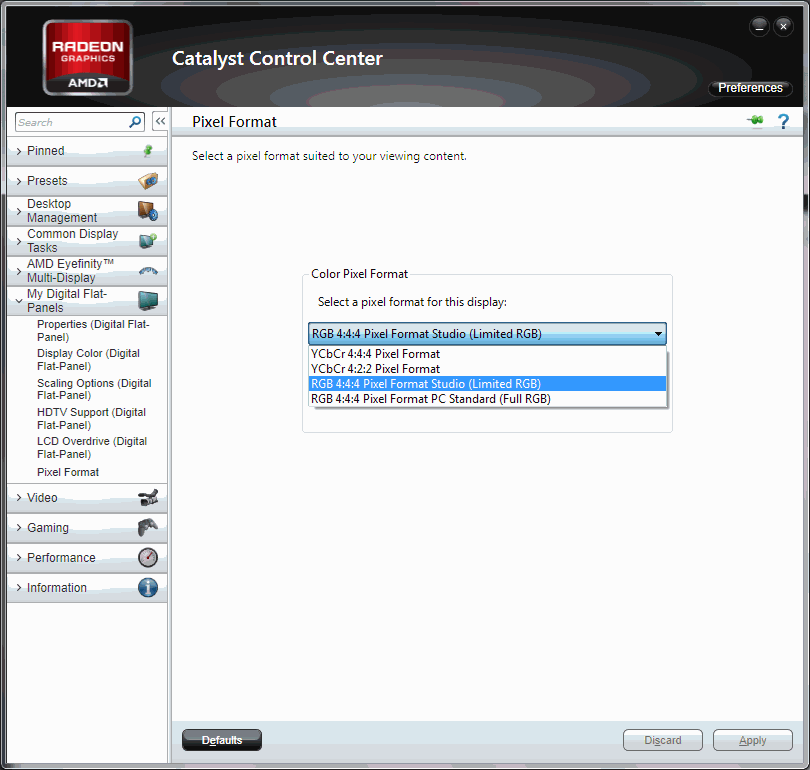Close the Catalyst Control Center window
Screen dimensions: 810x770
[x=783, y=26]
